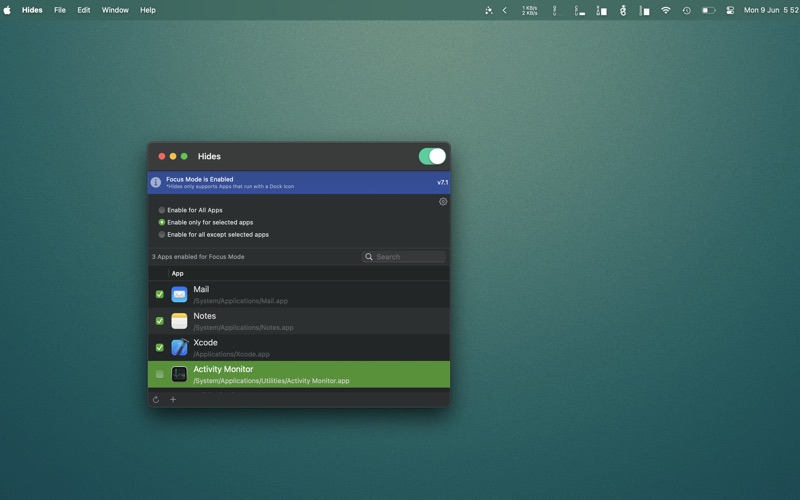The width and height of the screenshot is (800, 500).
Task: Click the Mon 9 Jun date and clock
Action: click(x=771, y=10)
